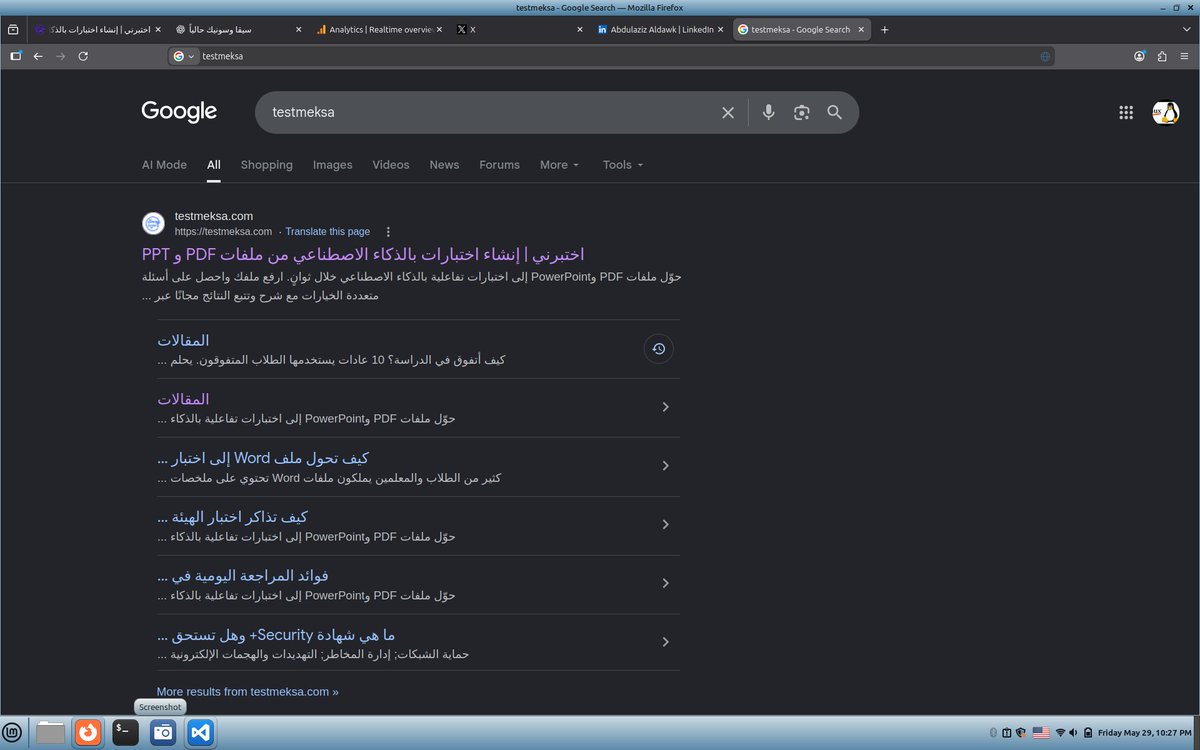Open the Google apps grid
This screenshot has width=1200, height=750.
1126,113
